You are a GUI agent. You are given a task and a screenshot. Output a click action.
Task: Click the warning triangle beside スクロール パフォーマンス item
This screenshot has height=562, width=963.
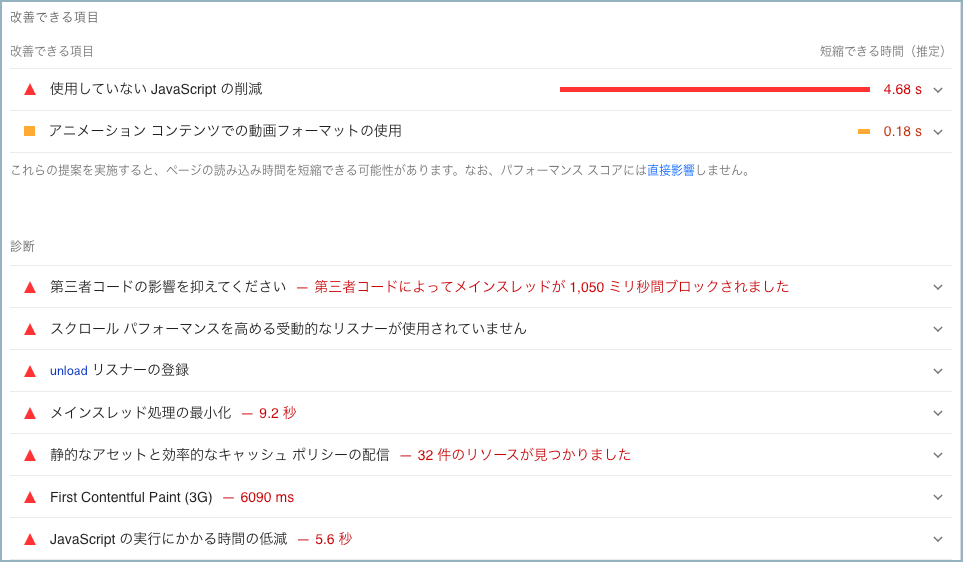[x=30, y=329]
